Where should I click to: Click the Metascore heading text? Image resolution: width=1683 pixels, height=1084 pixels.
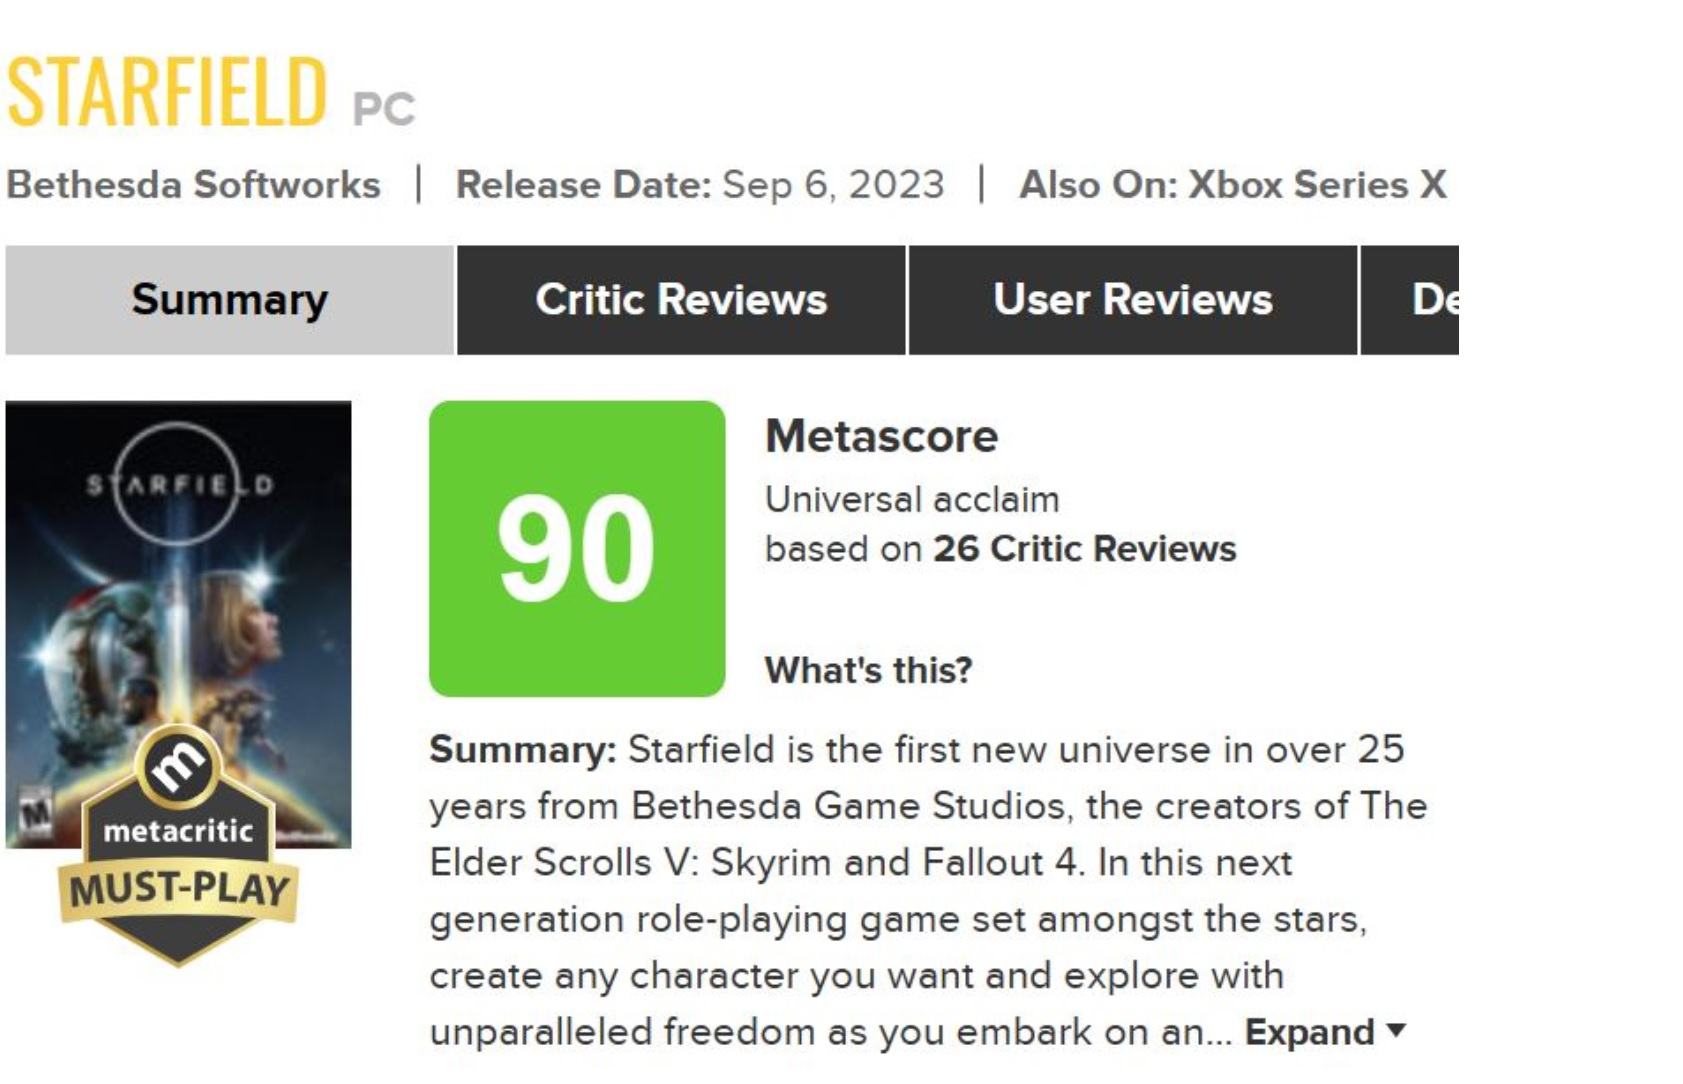881,437
